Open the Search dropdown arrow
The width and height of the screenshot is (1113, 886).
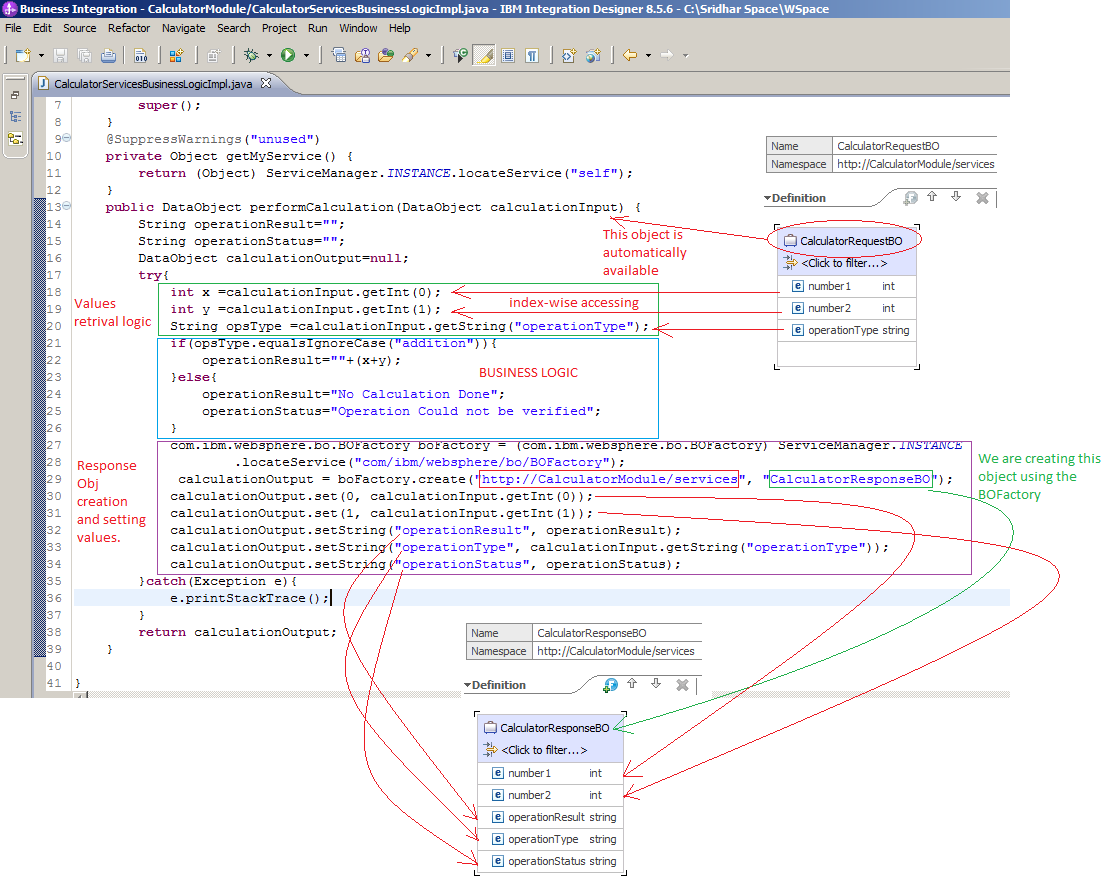click(428, 55)
